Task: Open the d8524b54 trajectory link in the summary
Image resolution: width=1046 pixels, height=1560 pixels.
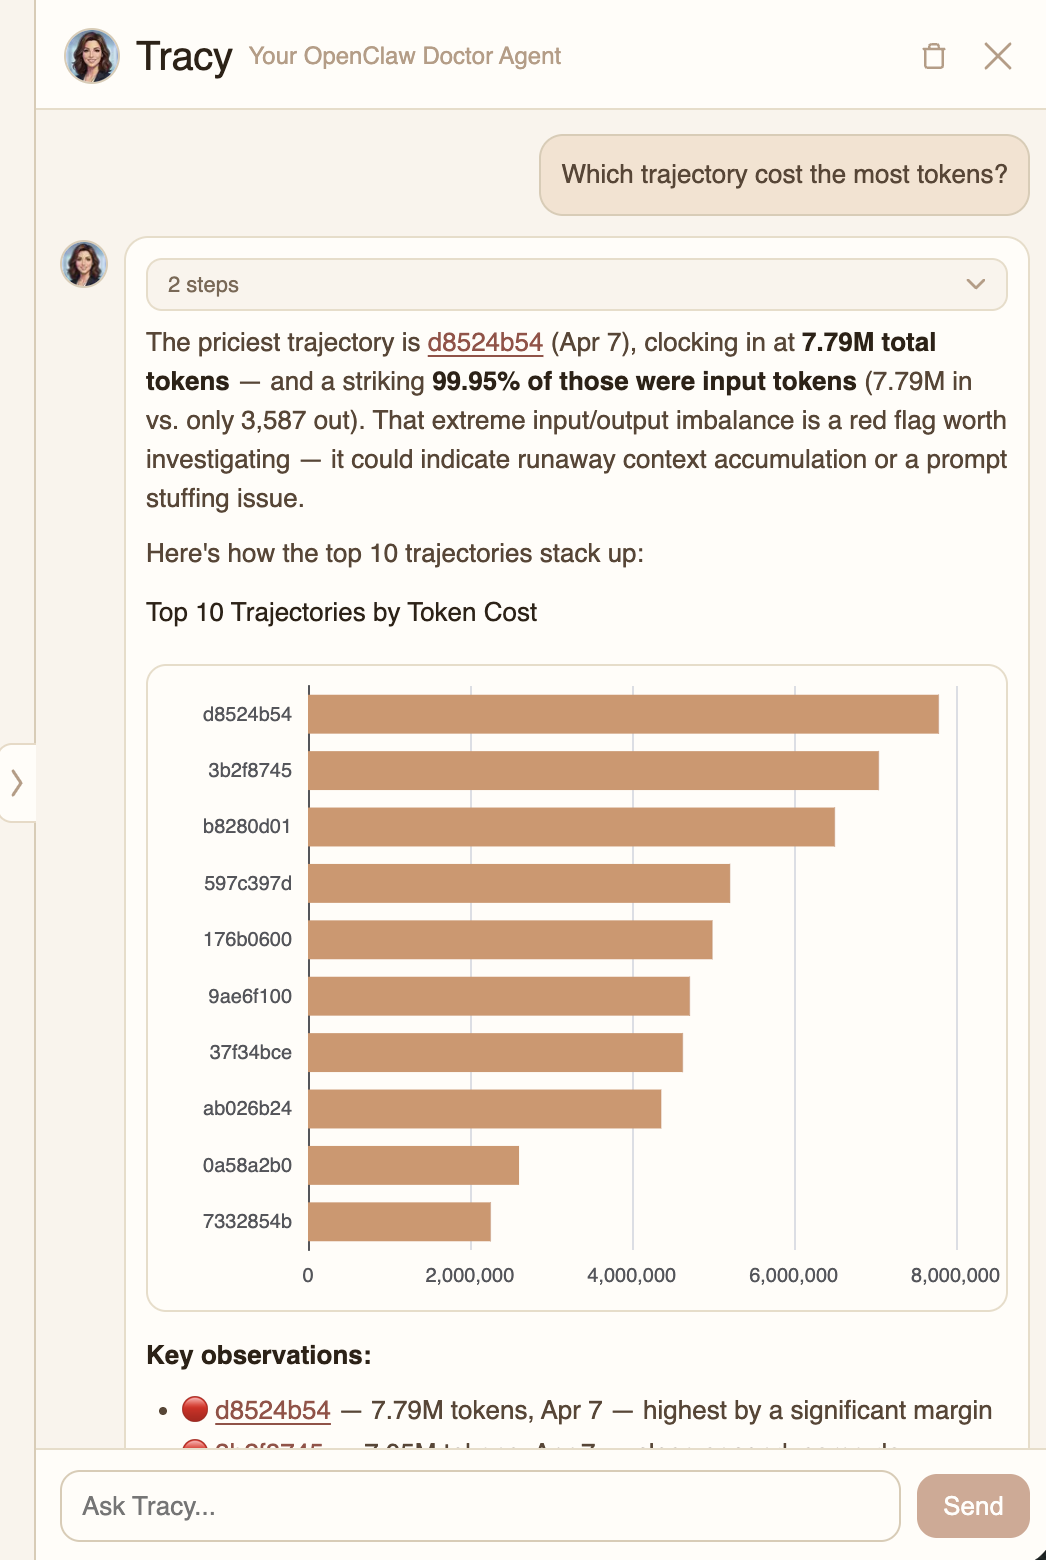Action: [x=486, y=342]
